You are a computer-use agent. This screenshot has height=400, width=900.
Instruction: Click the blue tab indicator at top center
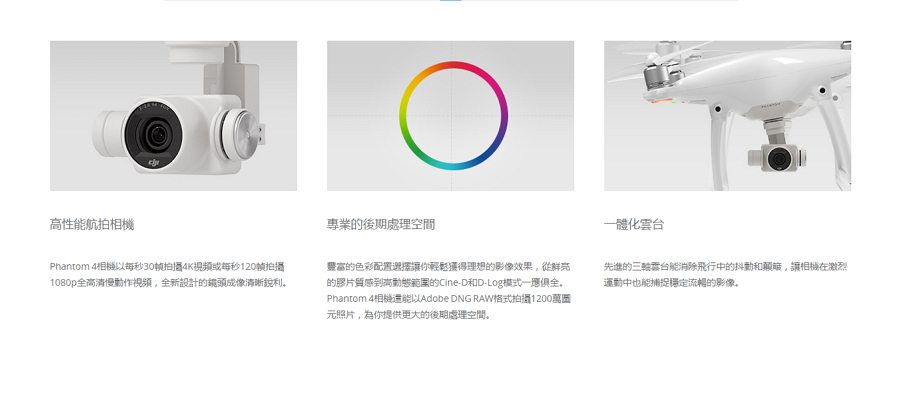(451, 1)
